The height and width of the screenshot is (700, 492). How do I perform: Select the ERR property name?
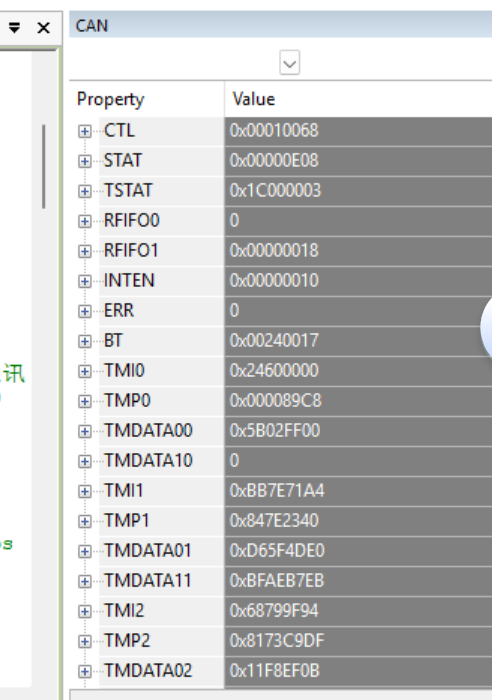[x=119, y=311]
